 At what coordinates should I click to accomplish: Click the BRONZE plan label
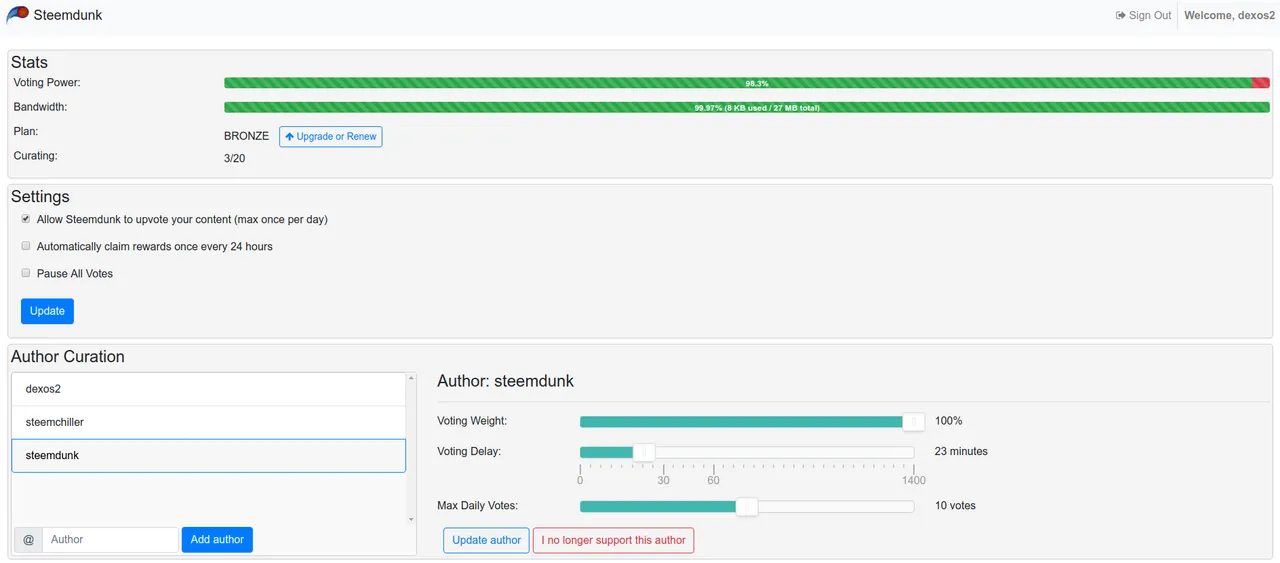point(246,136)
